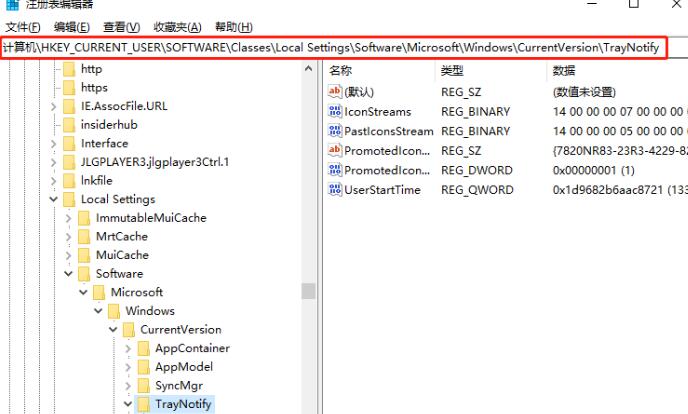Expand the IE.AssocFile.URL tree node
This screenshot has width=688, height=414.
tap(53, 107)
